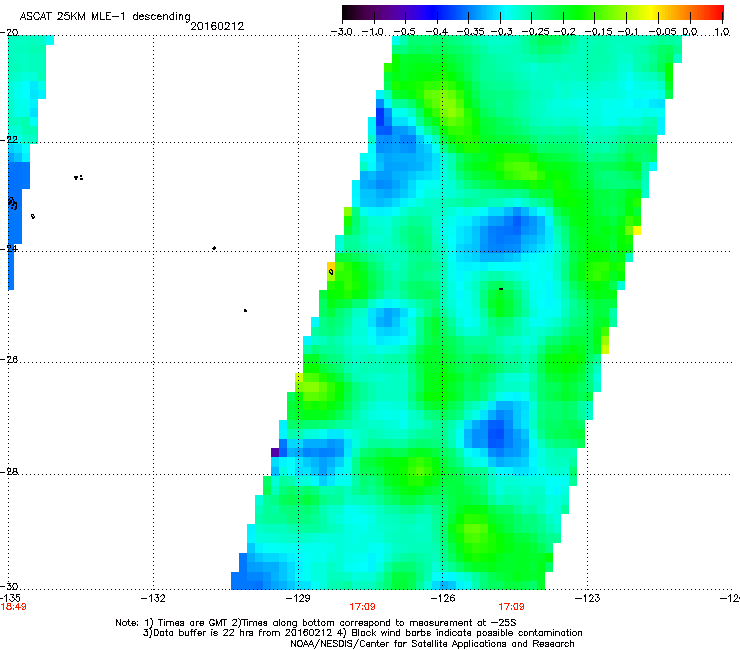Select the -22 latitude axis label

(10, 140)
